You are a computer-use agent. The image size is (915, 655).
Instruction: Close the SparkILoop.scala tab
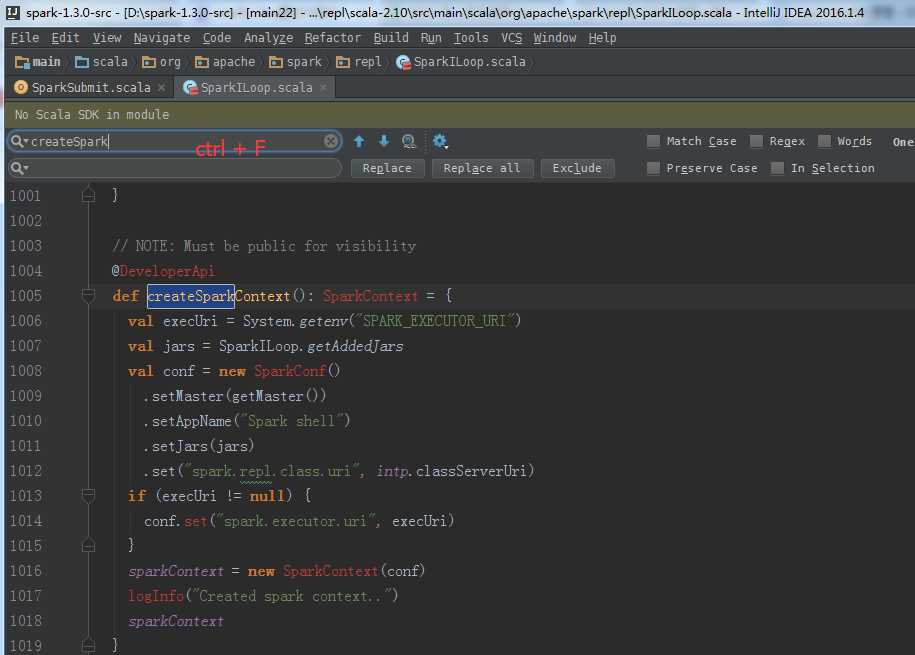click(x=323, y=88)
